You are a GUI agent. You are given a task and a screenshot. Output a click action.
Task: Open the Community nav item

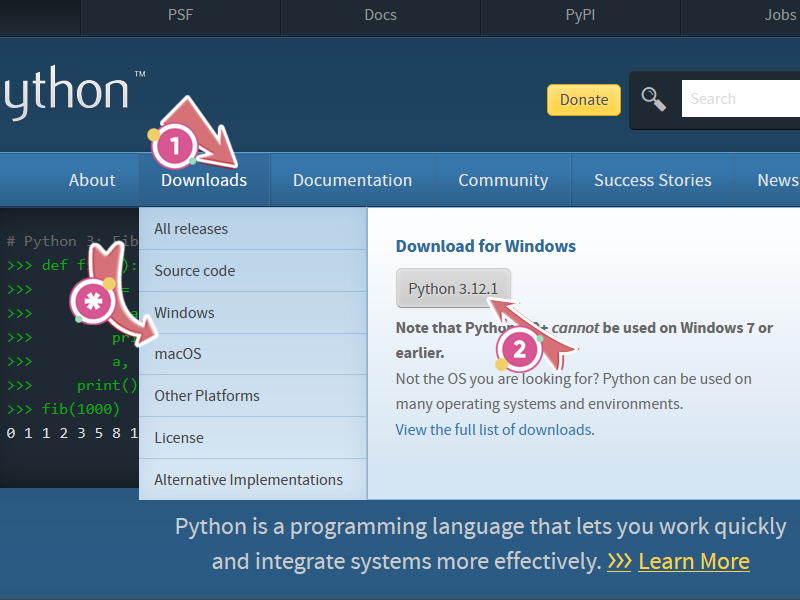503,180
